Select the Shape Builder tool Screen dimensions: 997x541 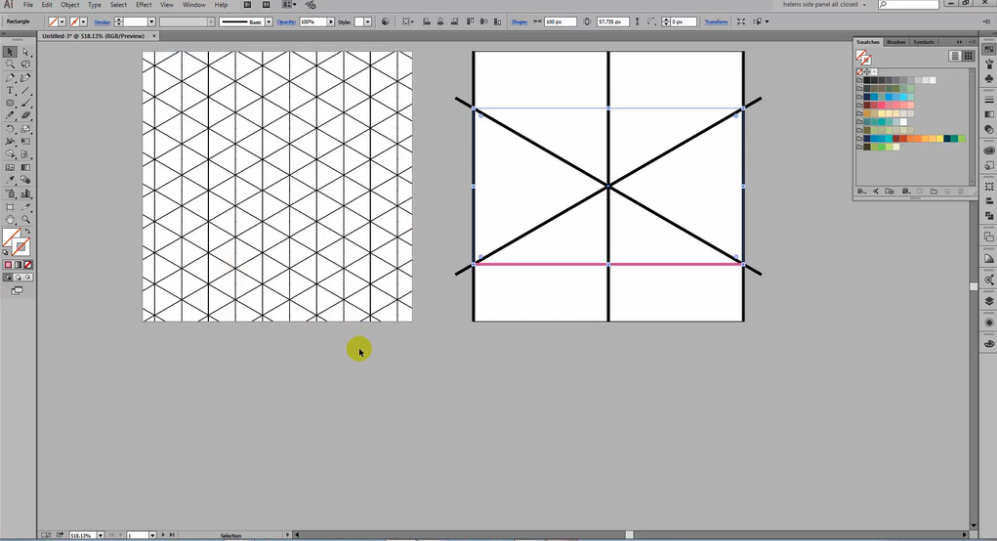10,154
